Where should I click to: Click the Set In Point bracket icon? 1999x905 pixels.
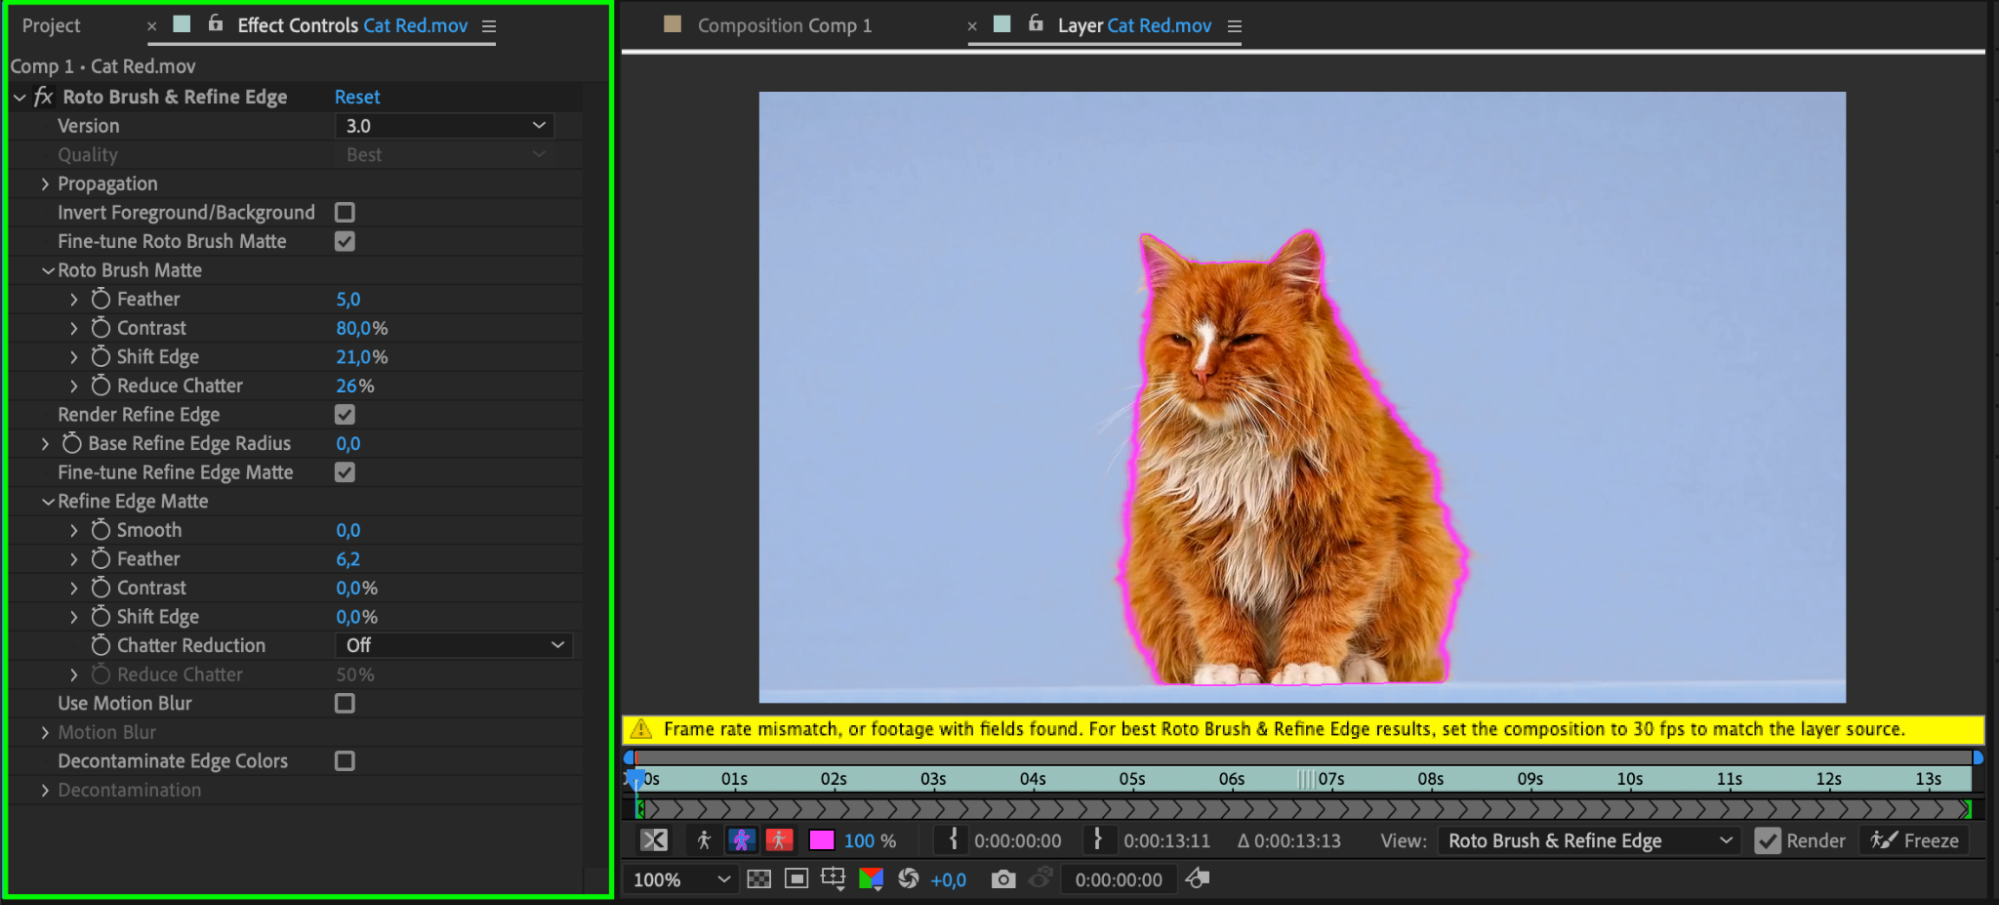point(953,840)
